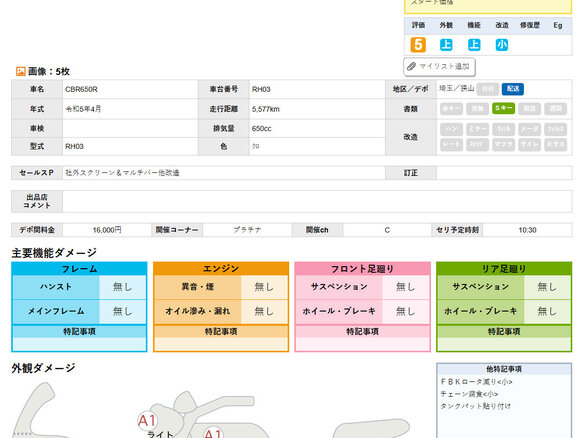Click the 訂正 empty field
This screenshot has width=584, height=438.
tap(504, 173)
